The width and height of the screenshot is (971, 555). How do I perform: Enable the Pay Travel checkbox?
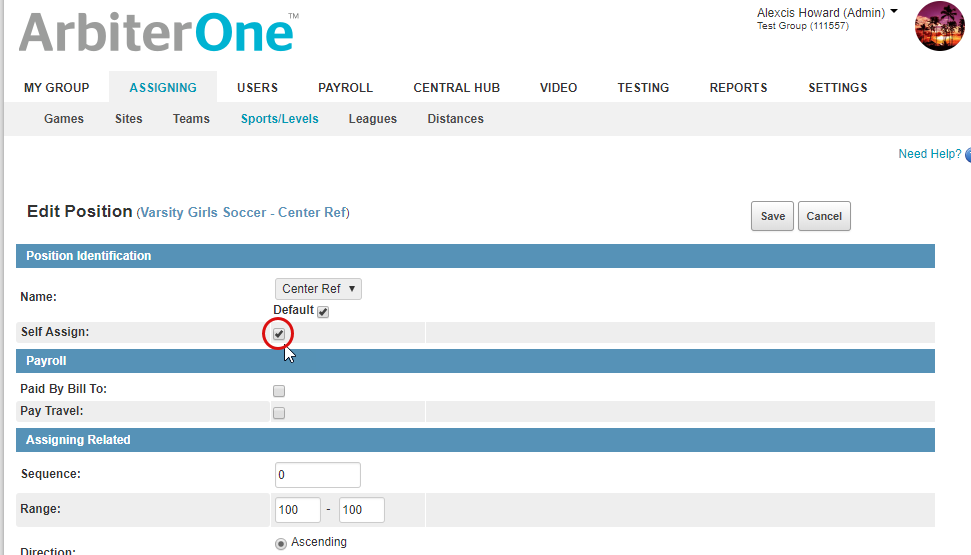[279, 413]
